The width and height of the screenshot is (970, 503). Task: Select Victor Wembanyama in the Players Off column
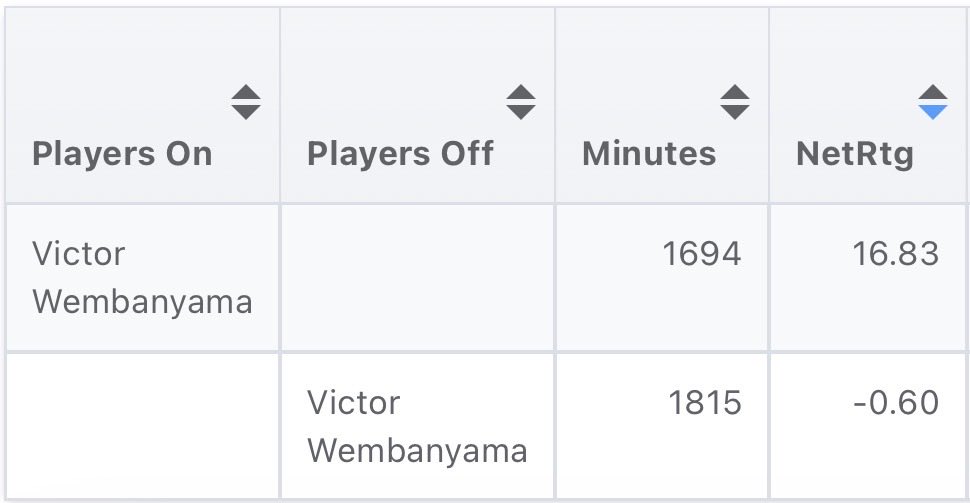(416, 427)
